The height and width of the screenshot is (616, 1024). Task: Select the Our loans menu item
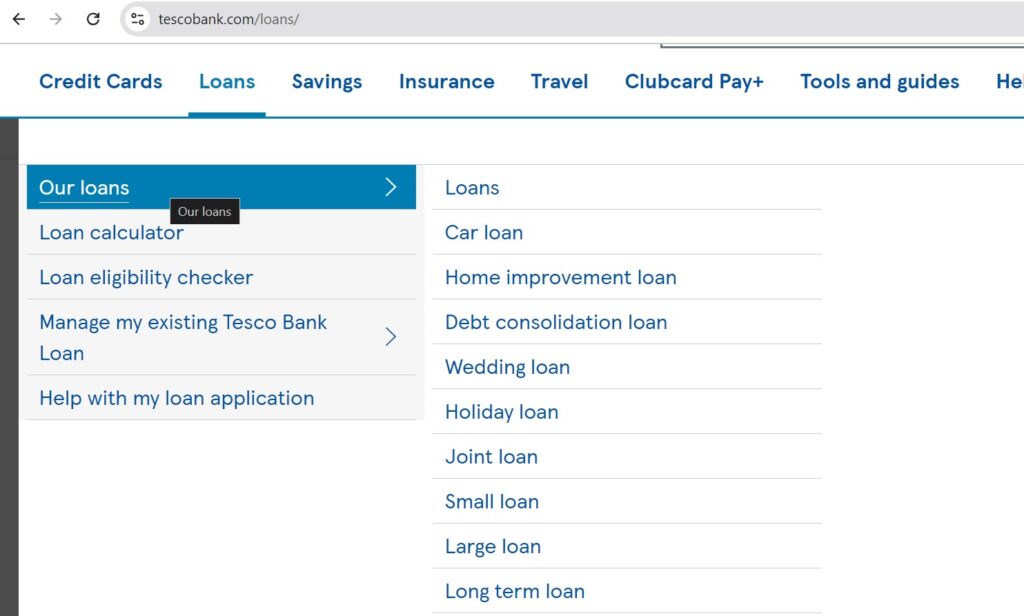221,187
